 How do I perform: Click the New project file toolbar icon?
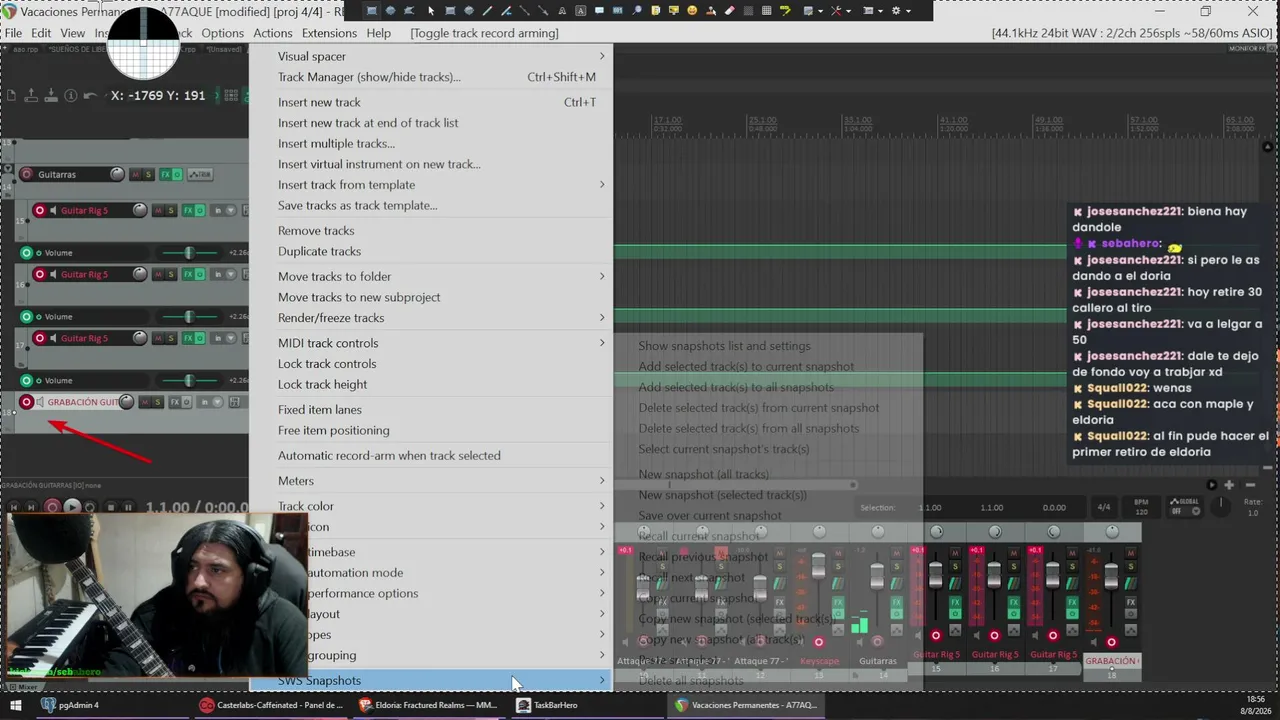(11, 95)
